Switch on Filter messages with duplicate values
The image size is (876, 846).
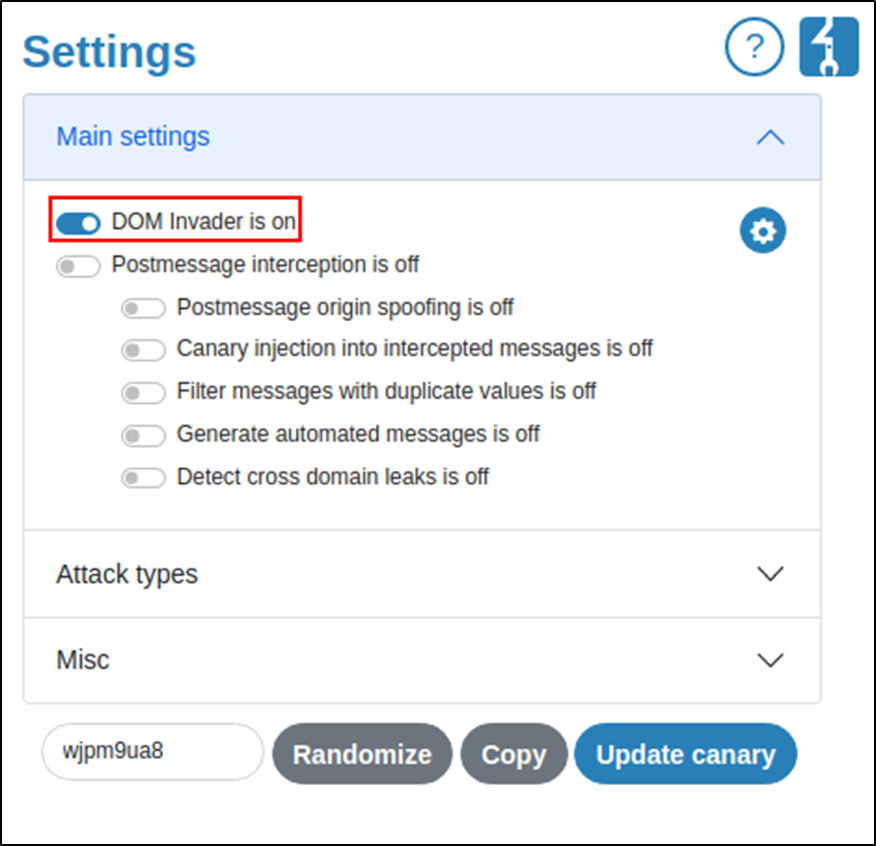143,393
